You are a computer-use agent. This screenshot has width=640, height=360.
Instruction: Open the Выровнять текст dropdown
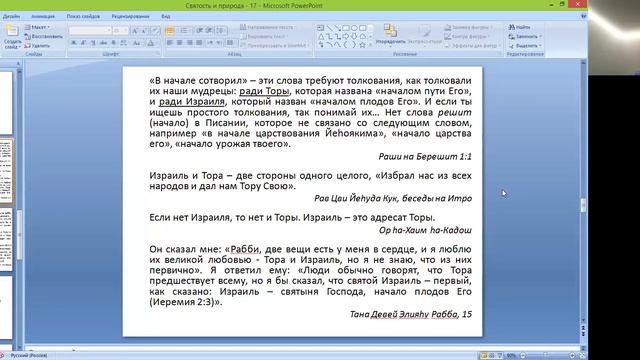(264, 36)
